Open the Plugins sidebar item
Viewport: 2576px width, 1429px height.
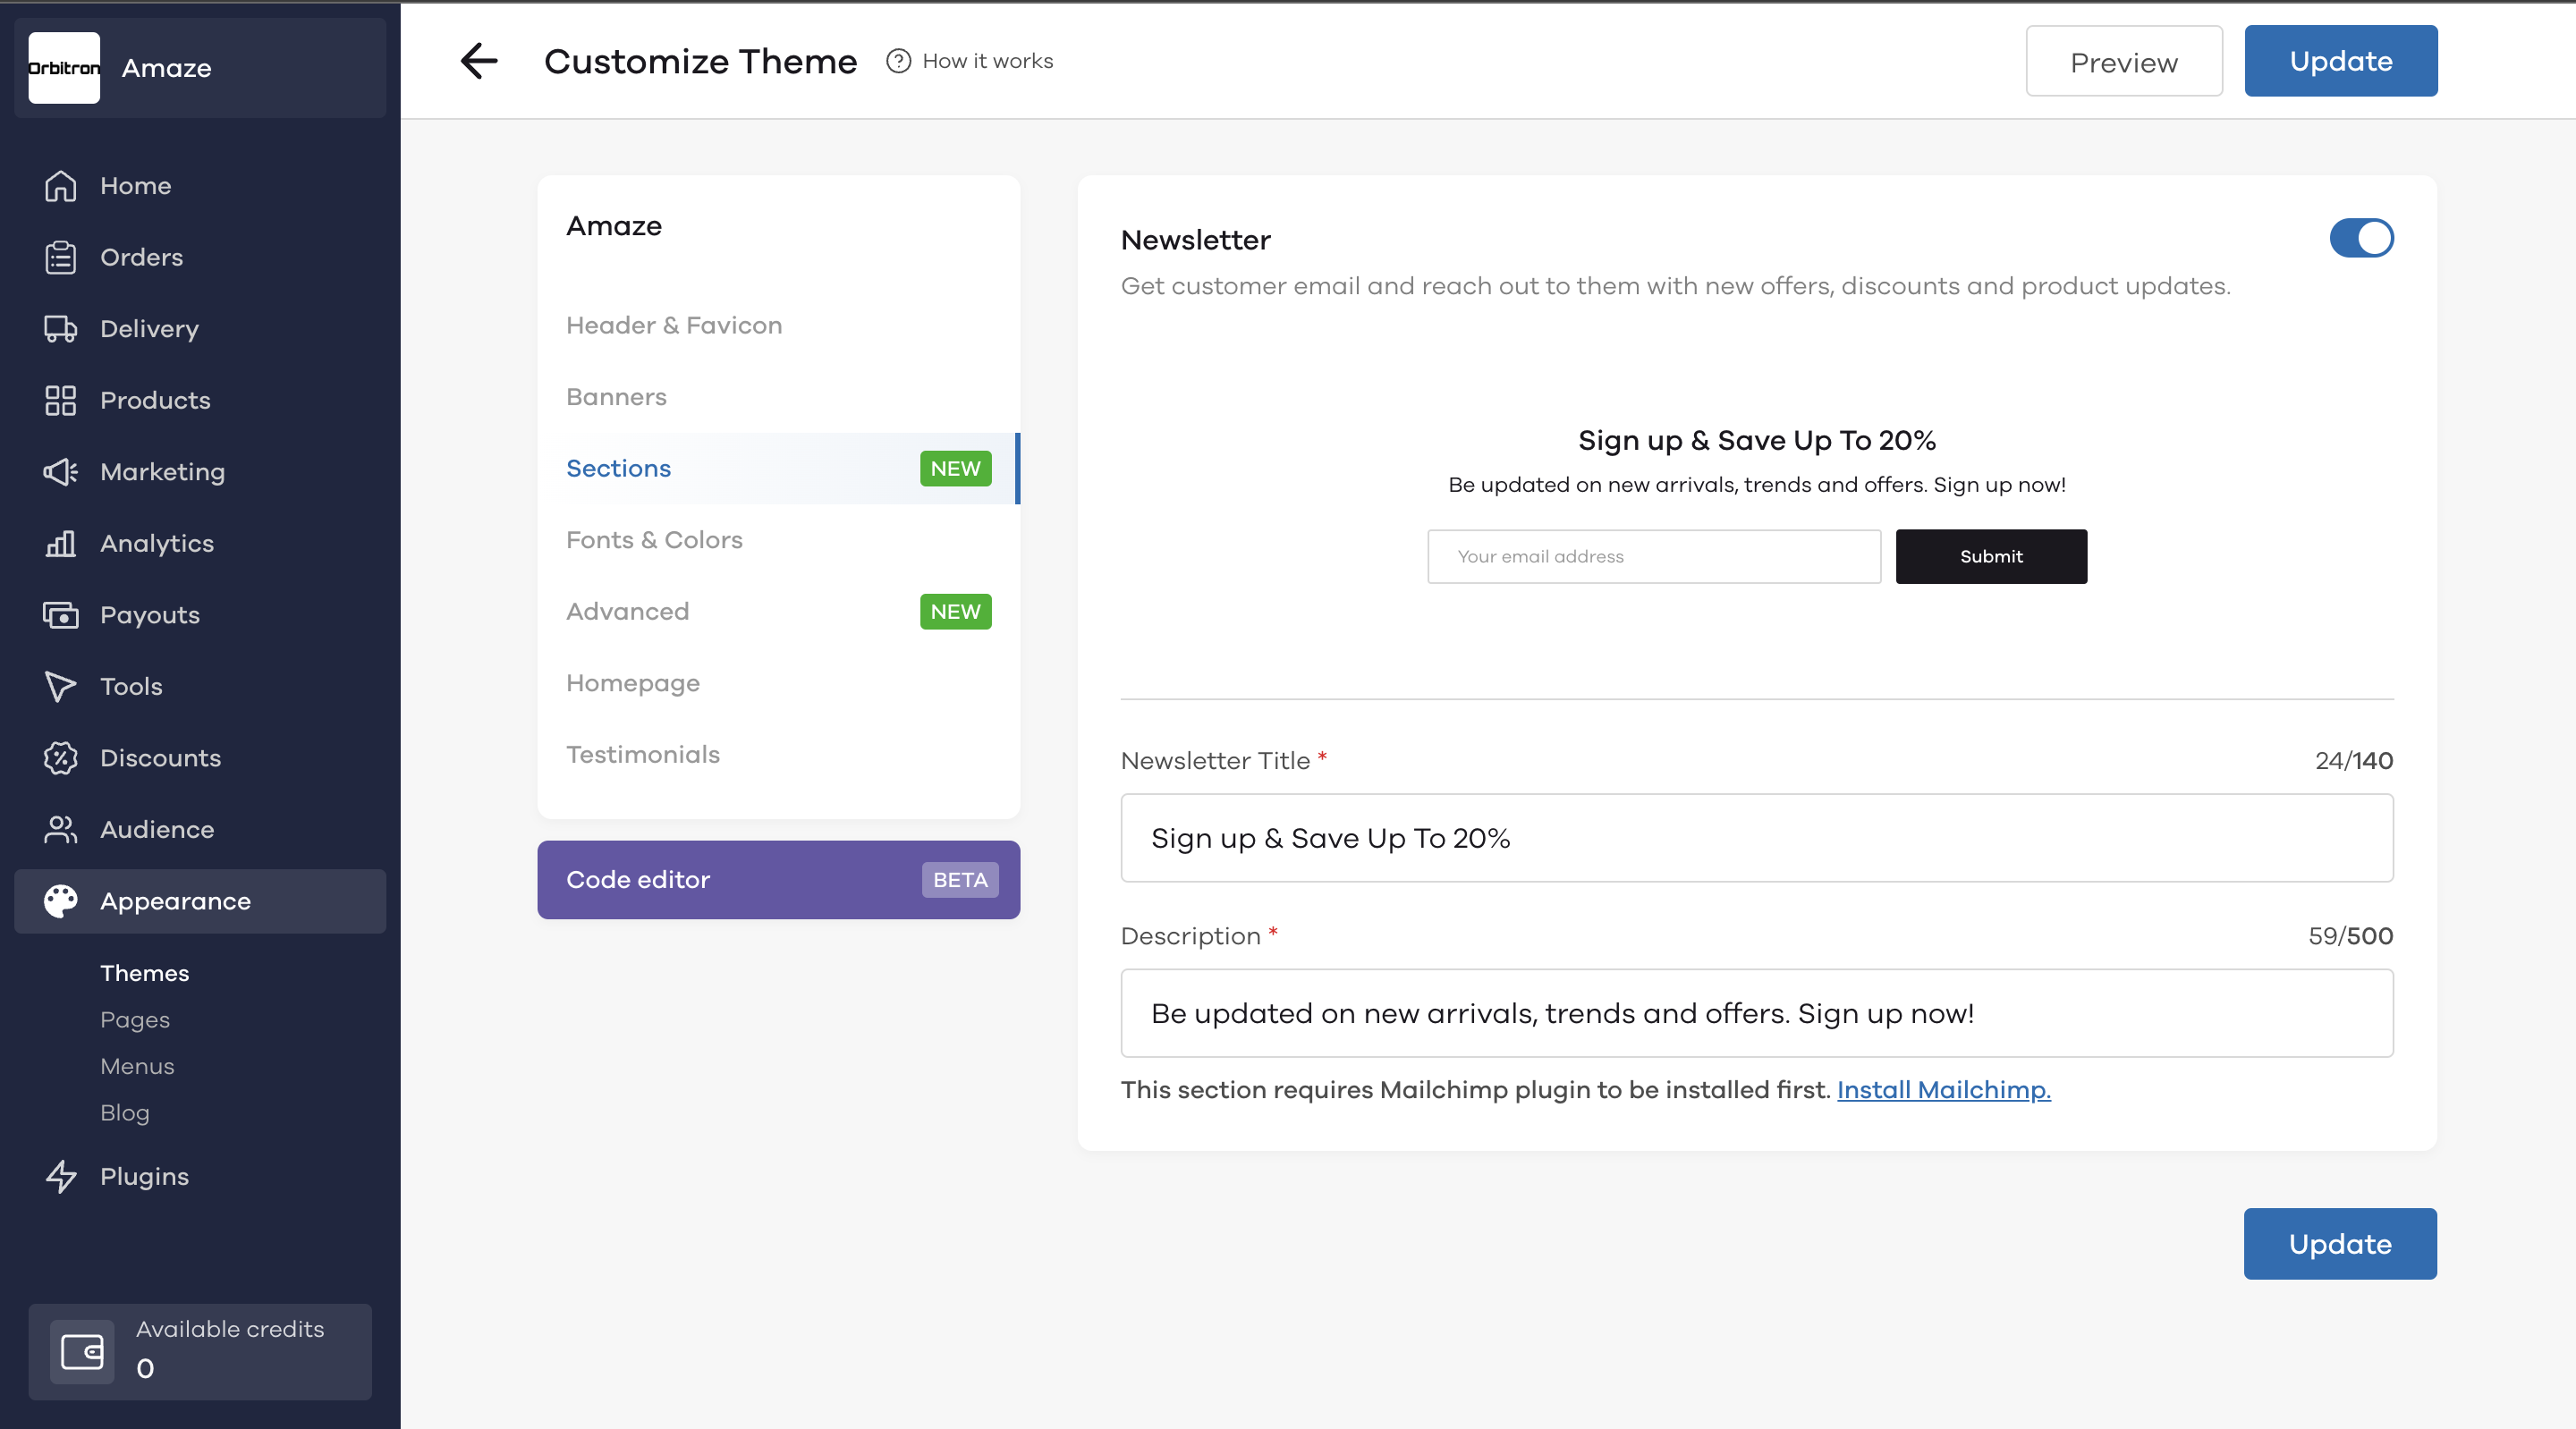click(x=200, y=1176)
